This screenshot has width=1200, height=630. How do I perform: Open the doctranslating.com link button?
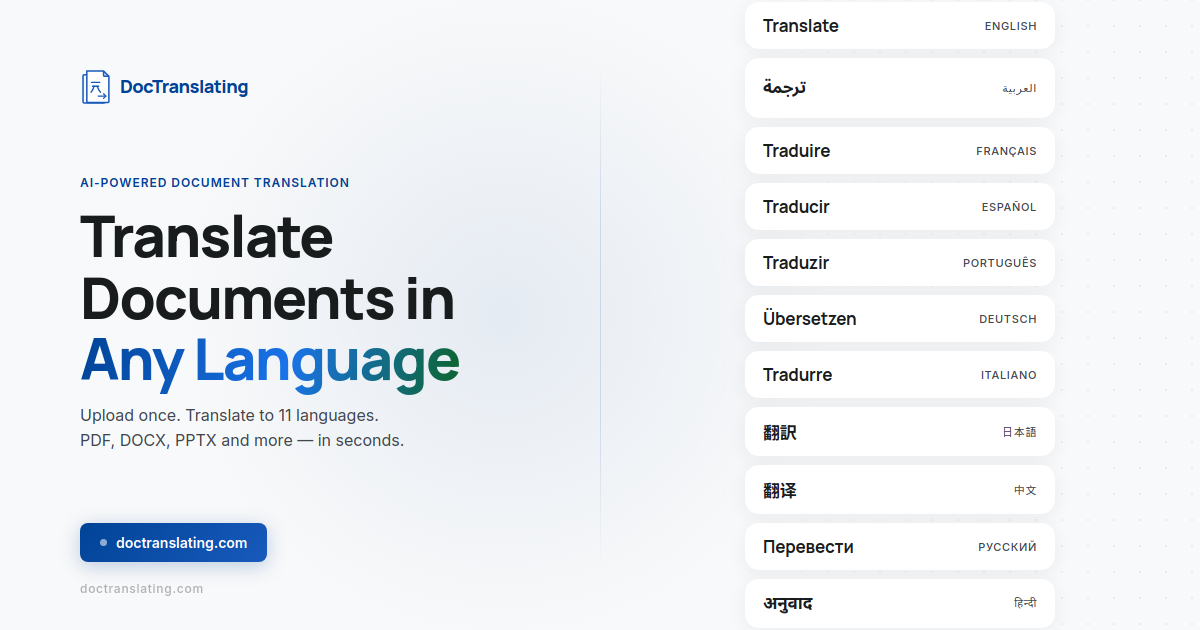[x=173, y=542]
